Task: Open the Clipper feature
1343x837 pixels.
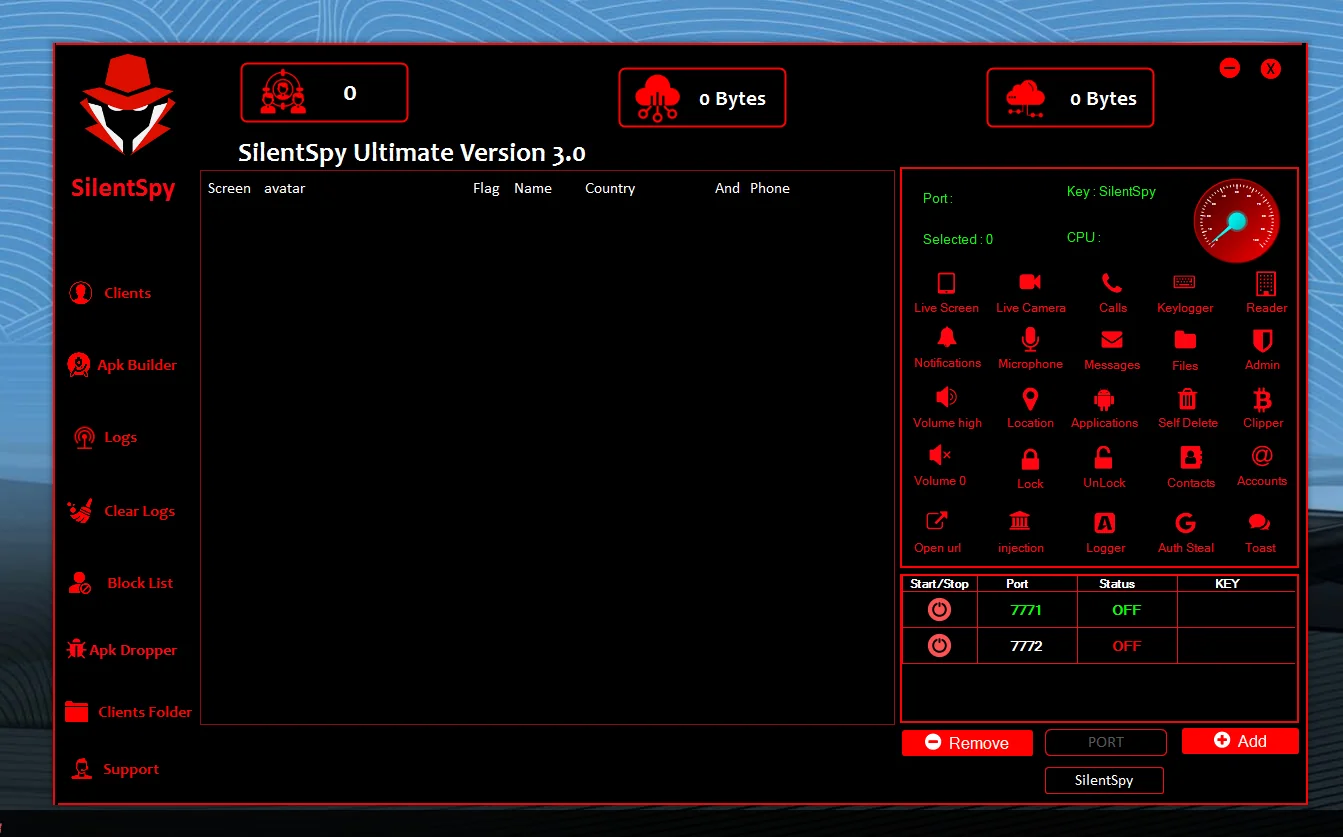Action: pyautogui.click(x=1262, y=407)
